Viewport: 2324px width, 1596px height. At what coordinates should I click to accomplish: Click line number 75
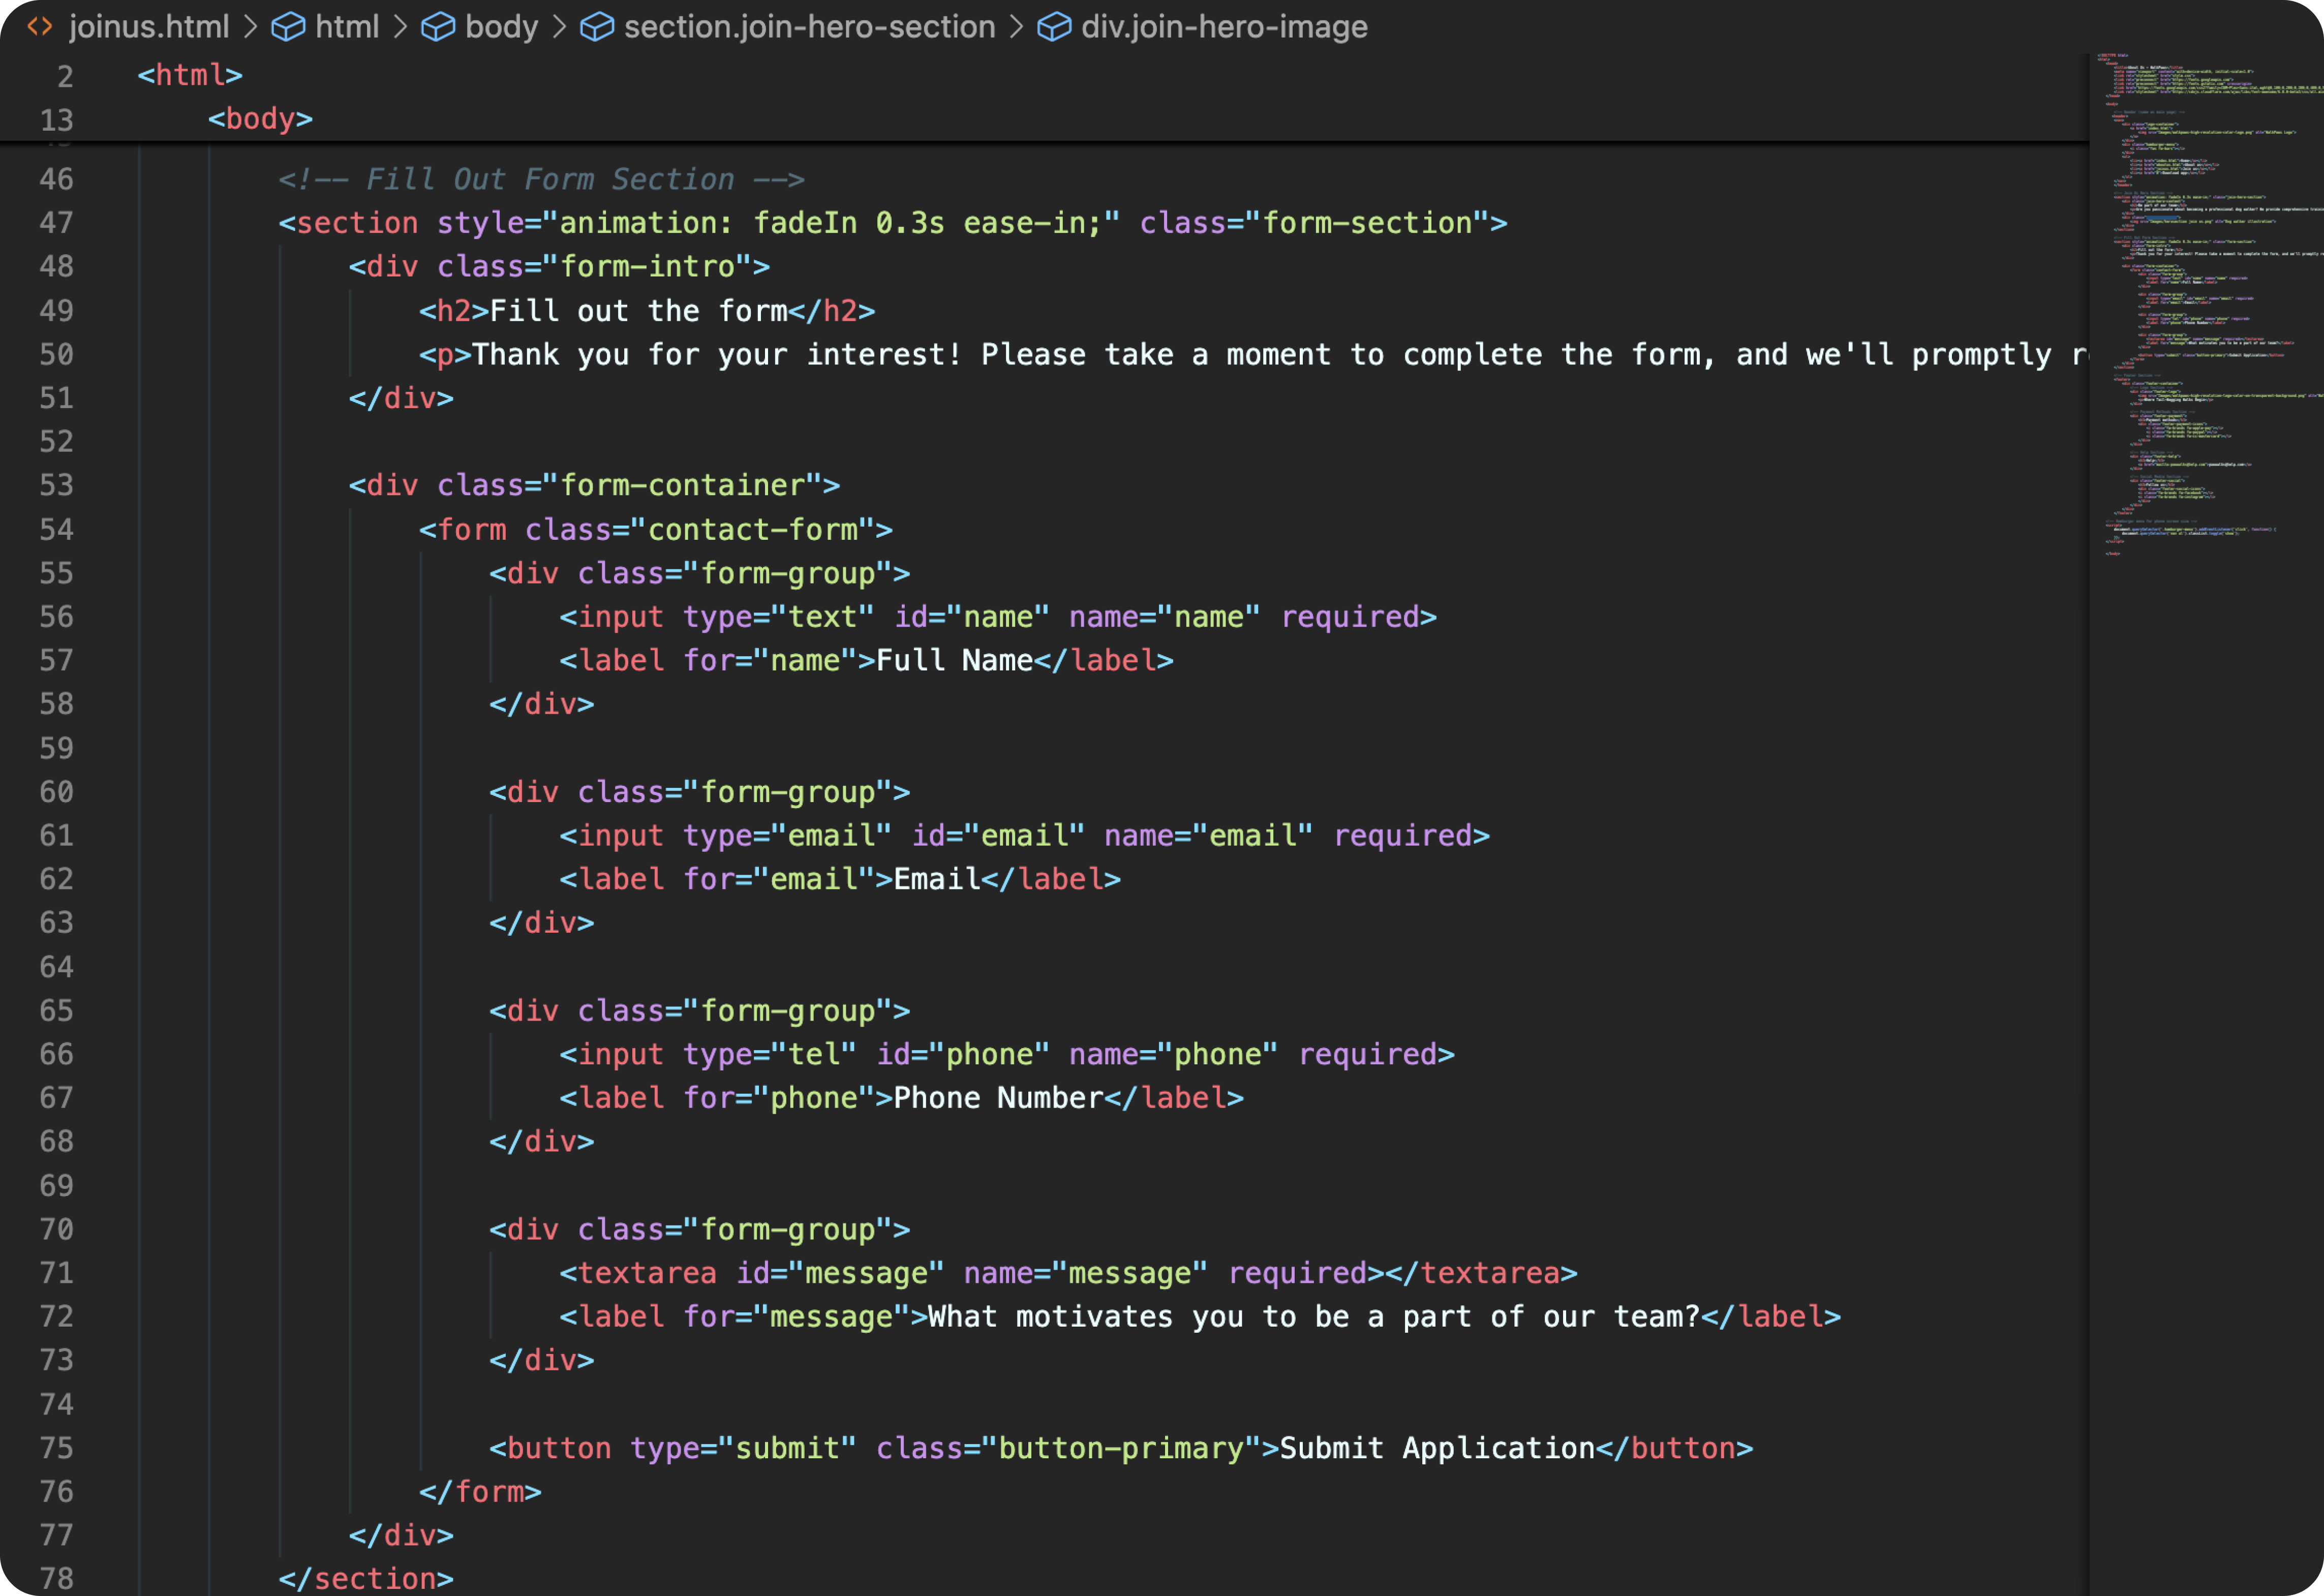[x=56, y=1448]
